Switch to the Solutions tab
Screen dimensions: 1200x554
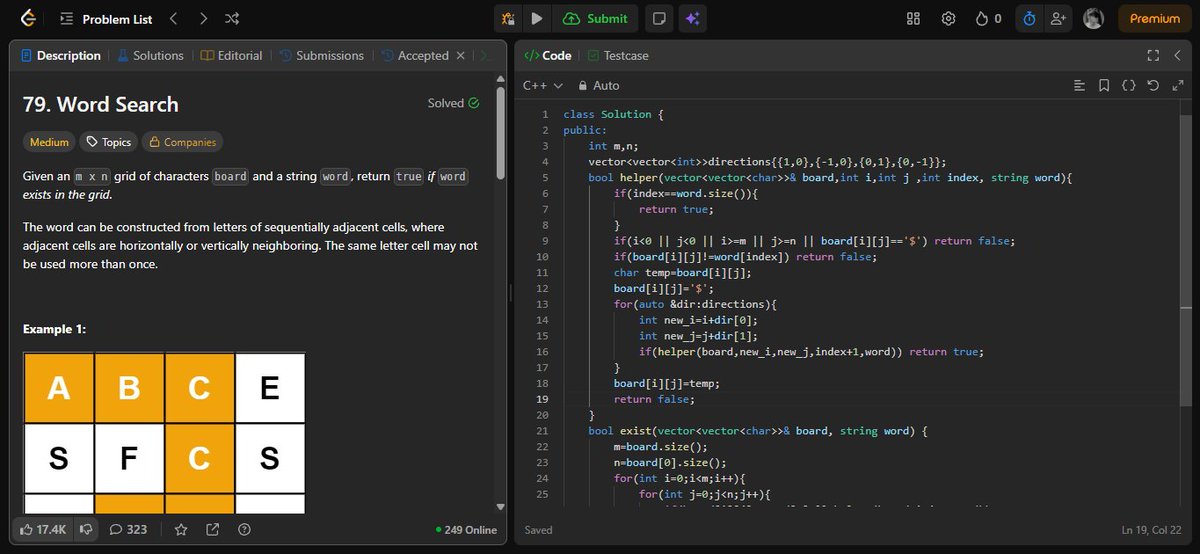pos(151,55)
